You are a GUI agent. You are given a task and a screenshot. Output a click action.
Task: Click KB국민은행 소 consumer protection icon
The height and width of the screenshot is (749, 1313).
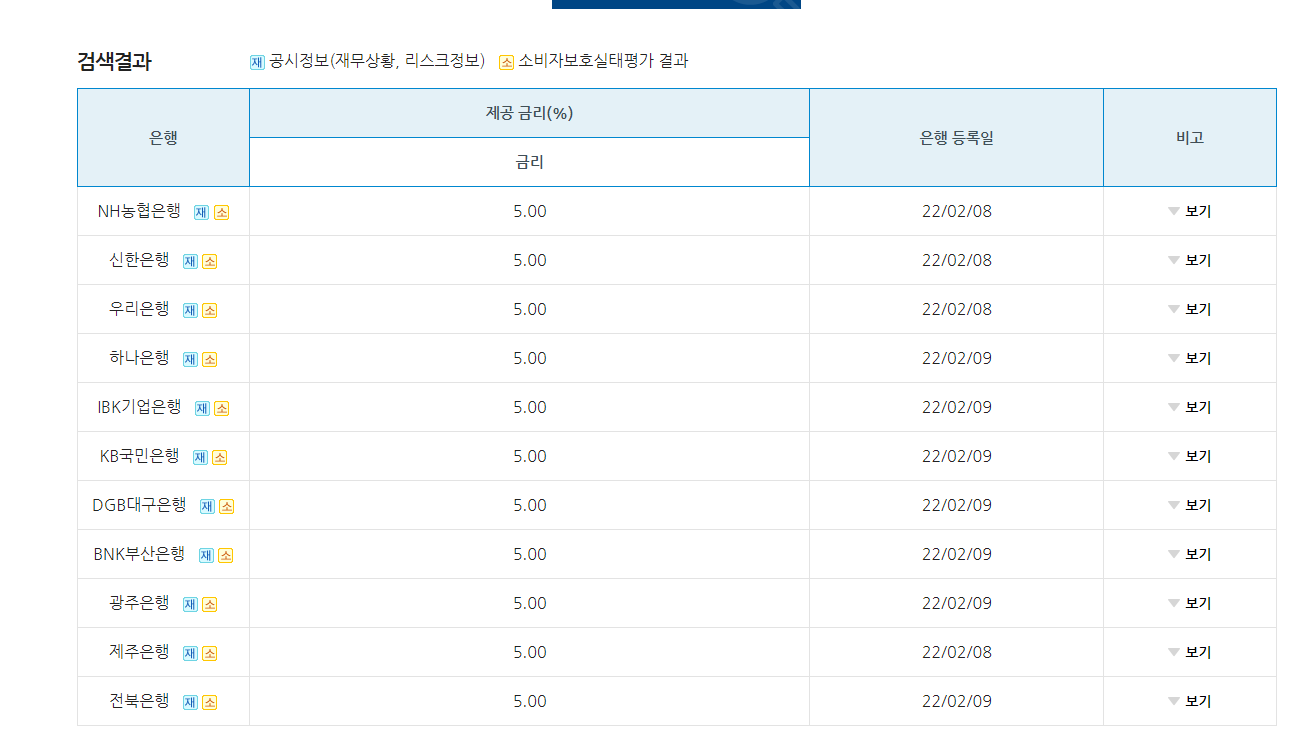tap(219, 457)
